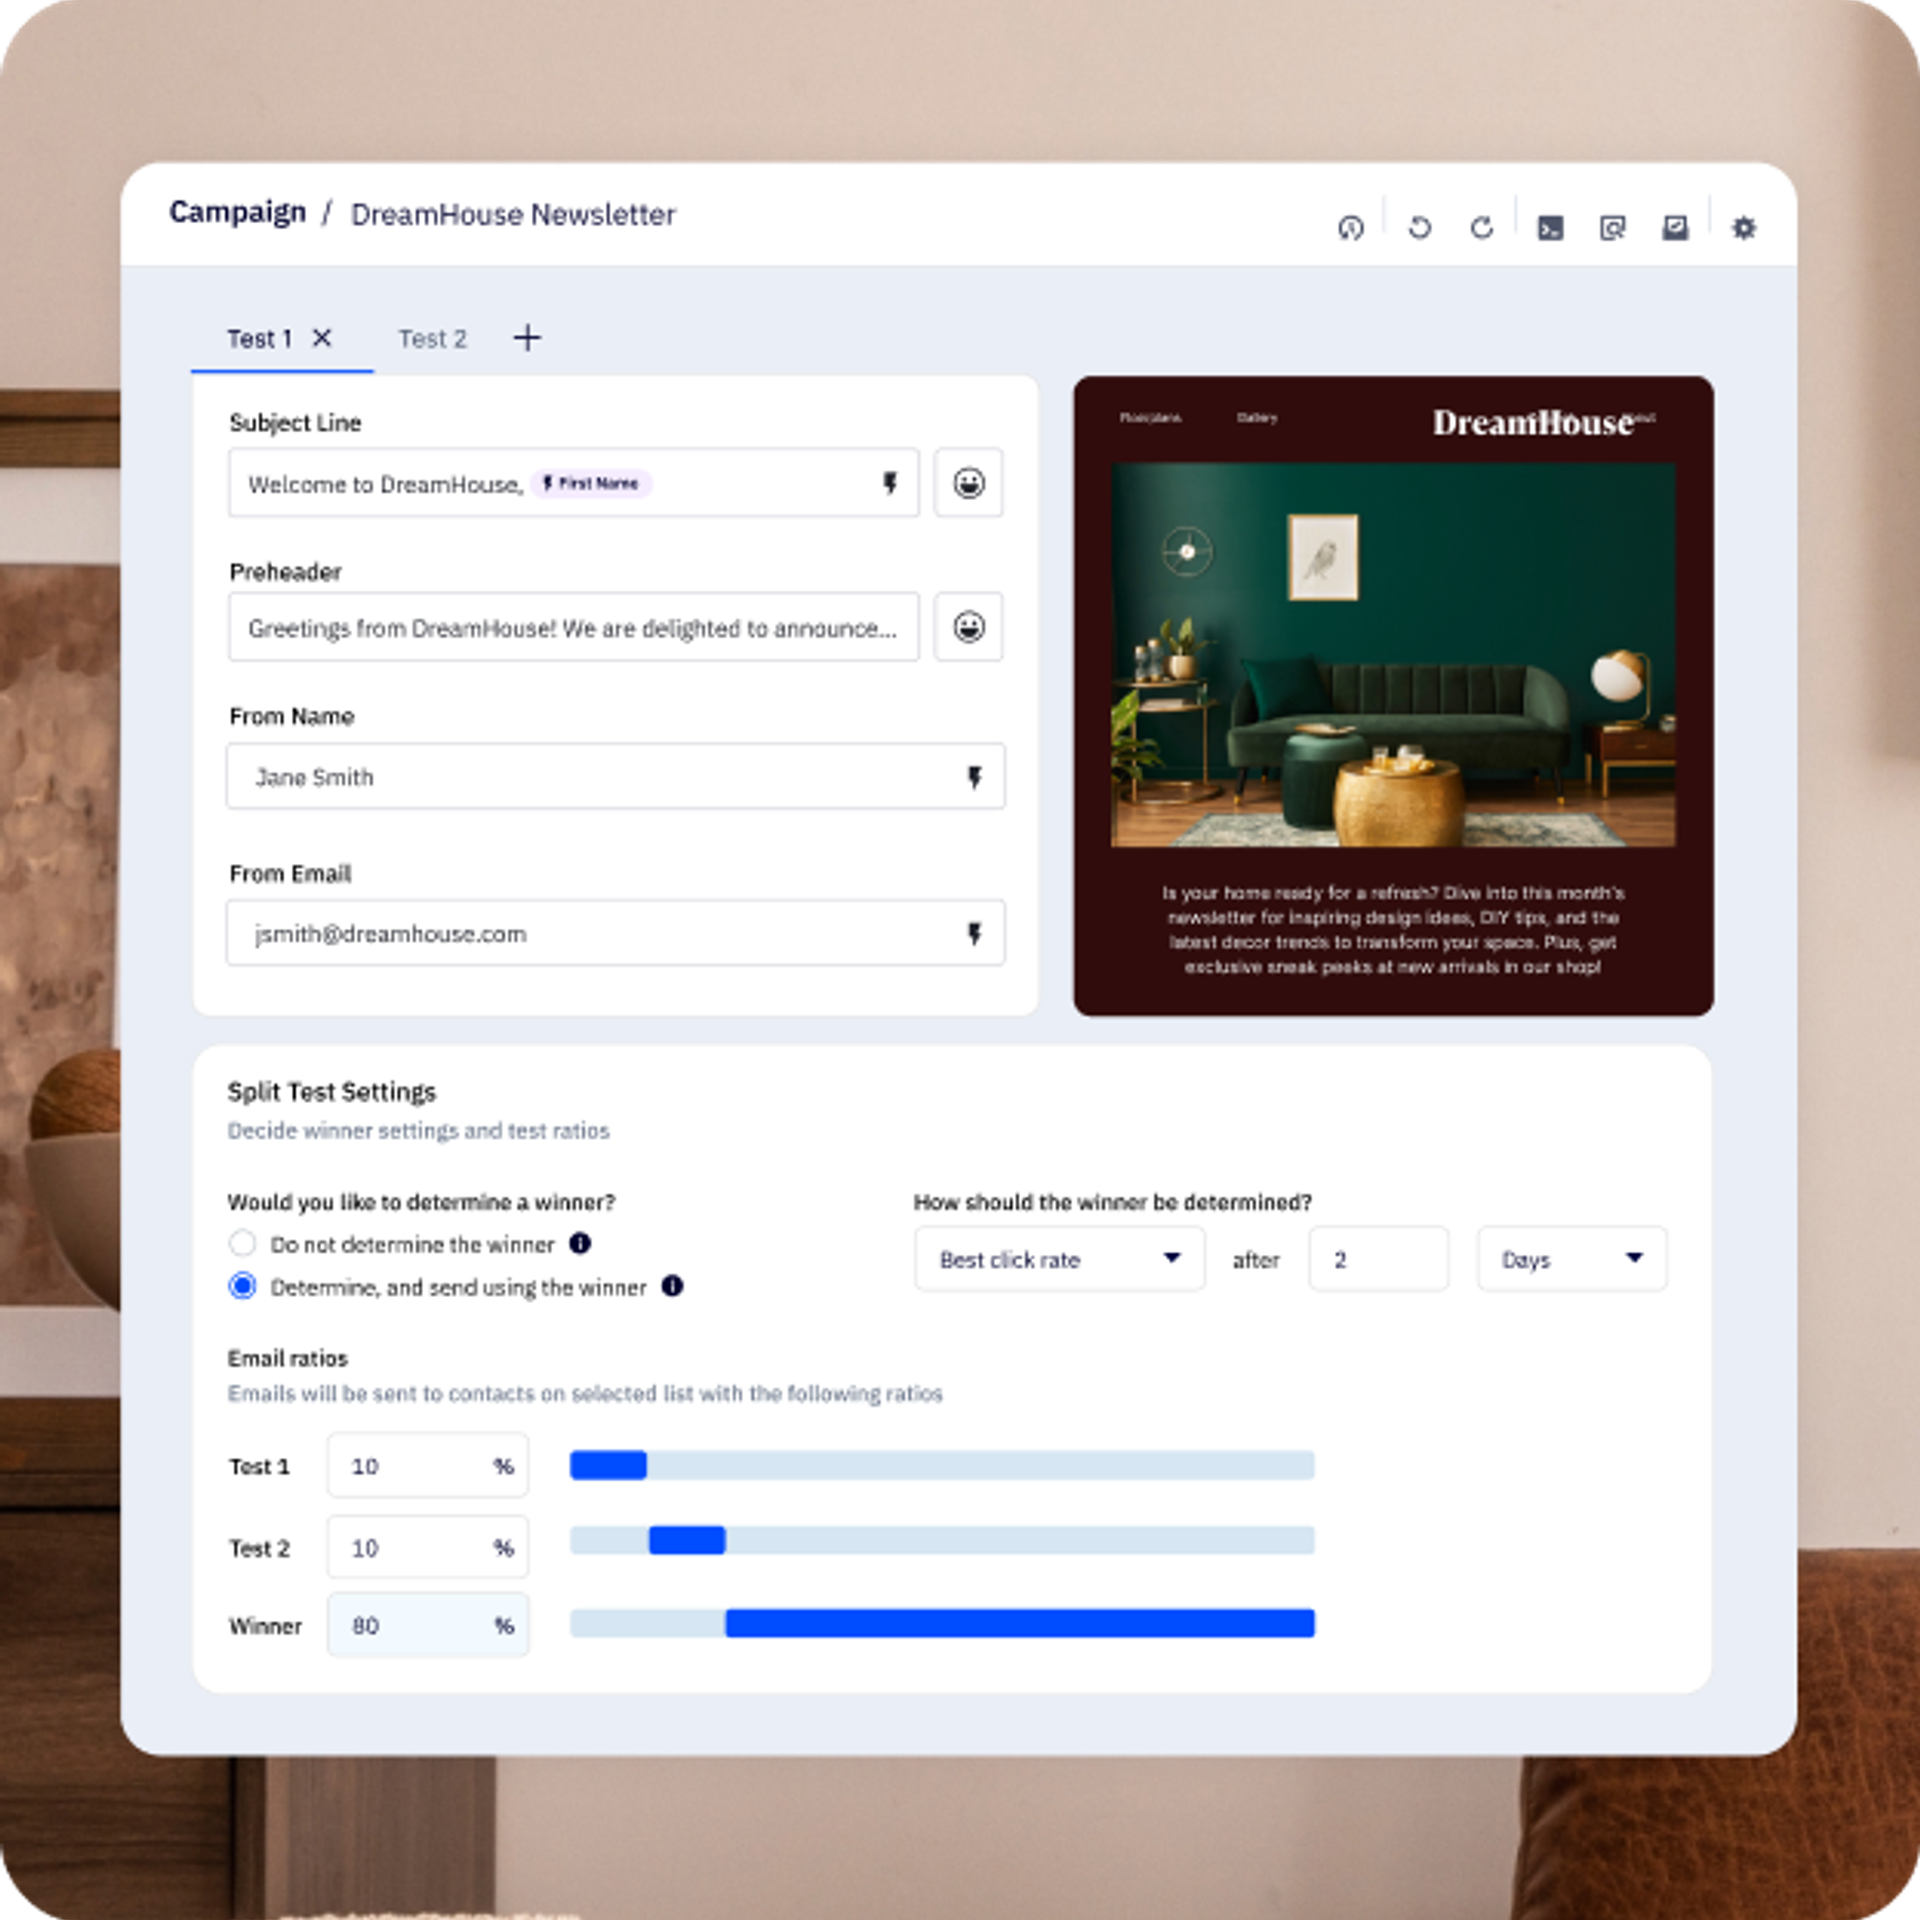
Task: Click info icon beside Do not determine winner
Action: tap(580, 1243)
